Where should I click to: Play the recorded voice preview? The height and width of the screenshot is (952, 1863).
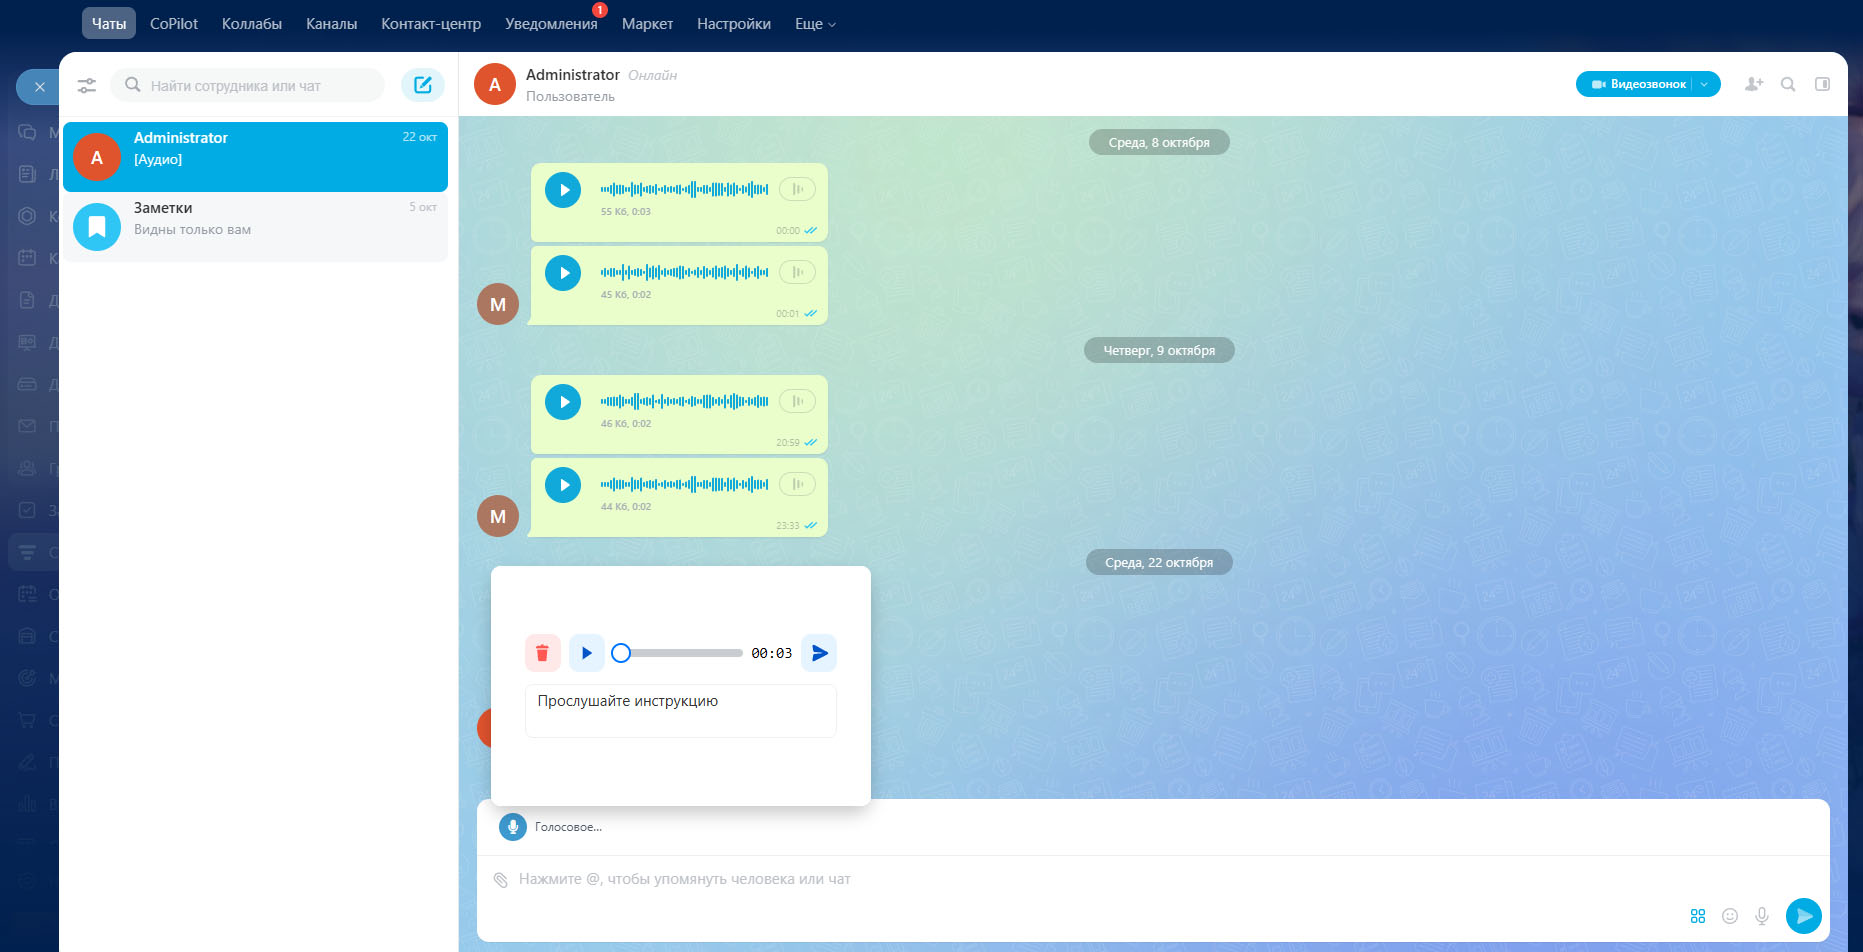[587, 653]
